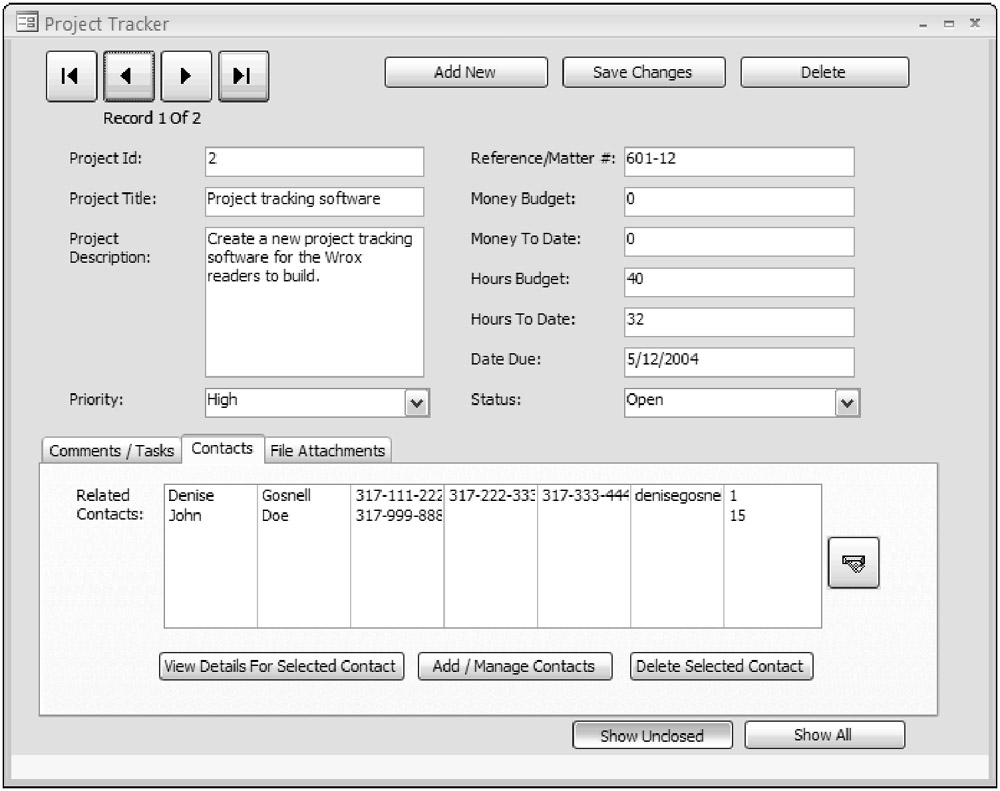The width and height of the screenshot is (1000, 791).
Task: Open the Status dropdown arrow
Action: pos(847,402)
